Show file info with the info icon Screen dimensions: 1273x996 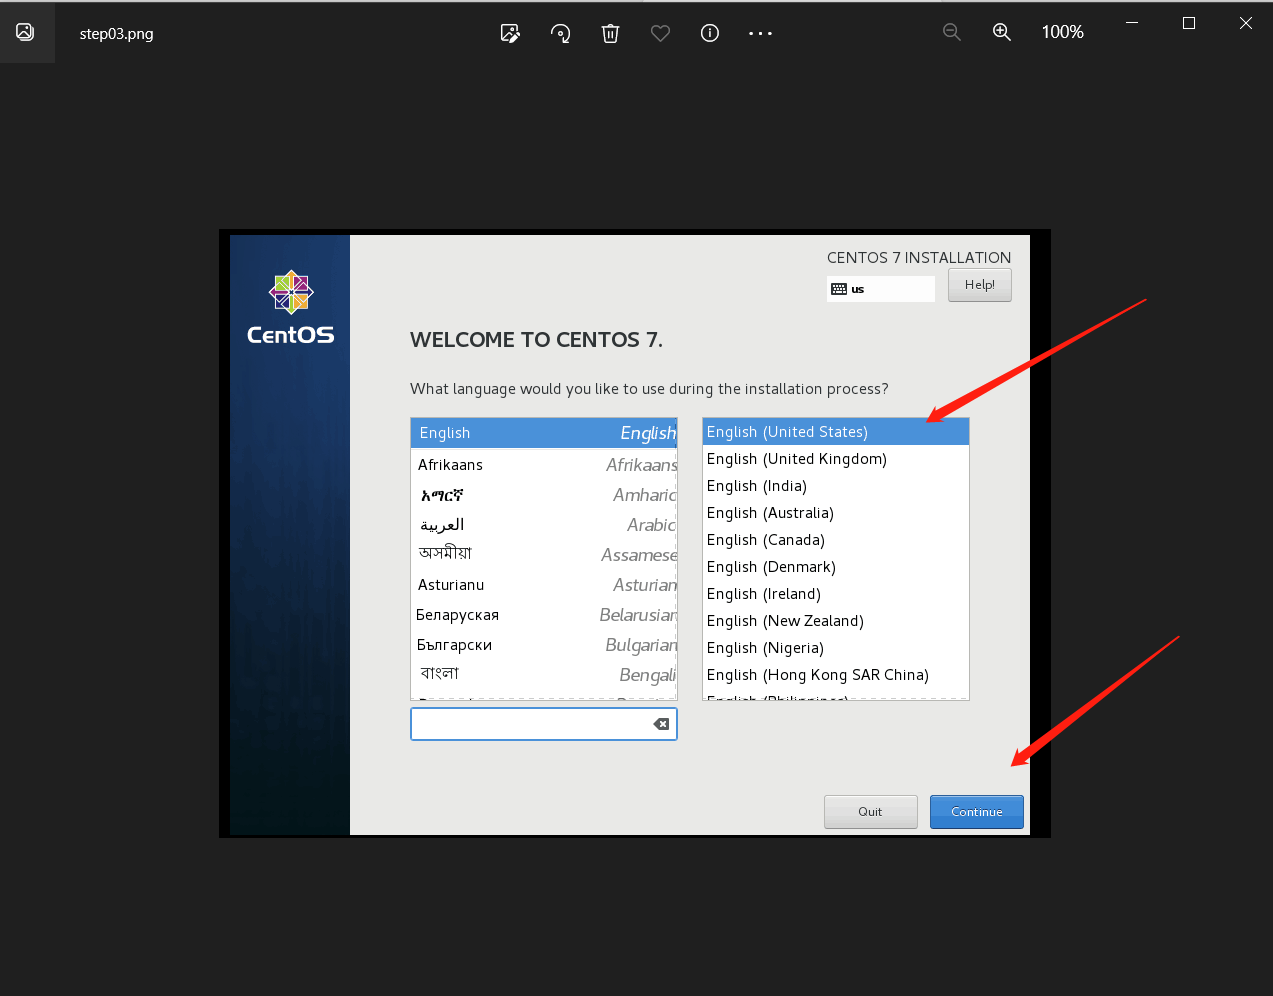pyautogui.click(x=710, y=33)
